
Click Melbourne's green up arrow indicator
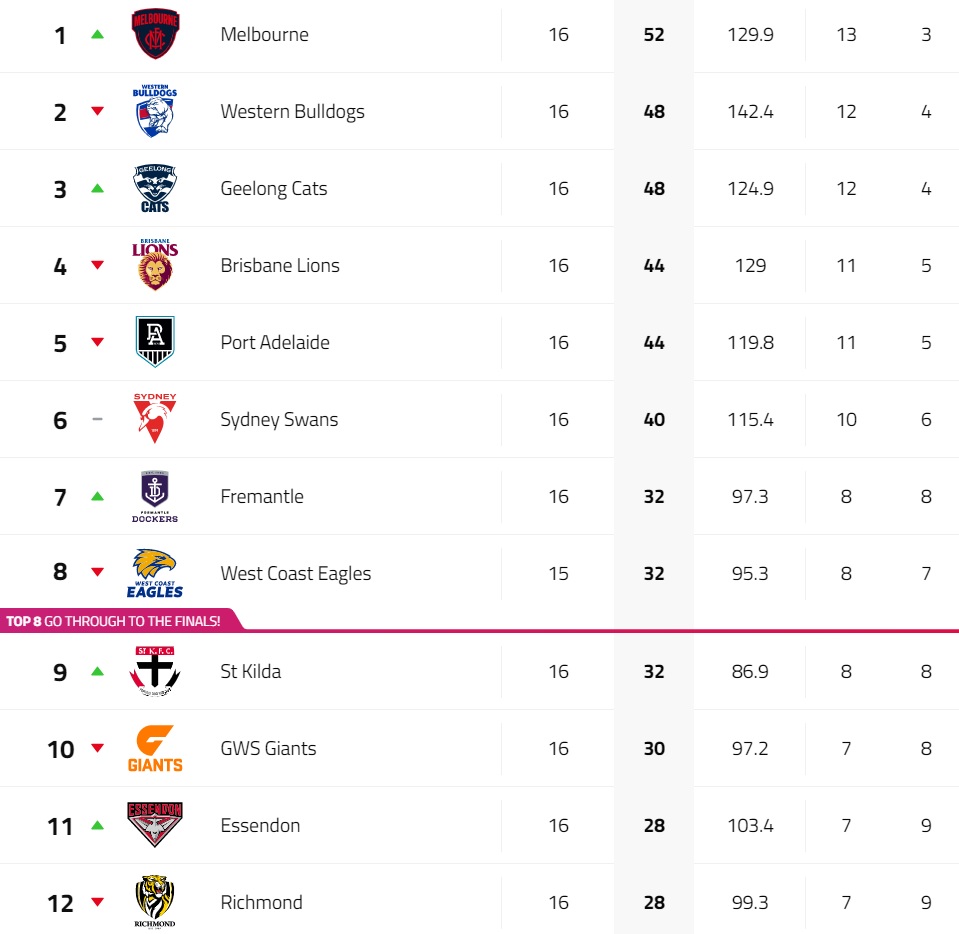[97, 34]
